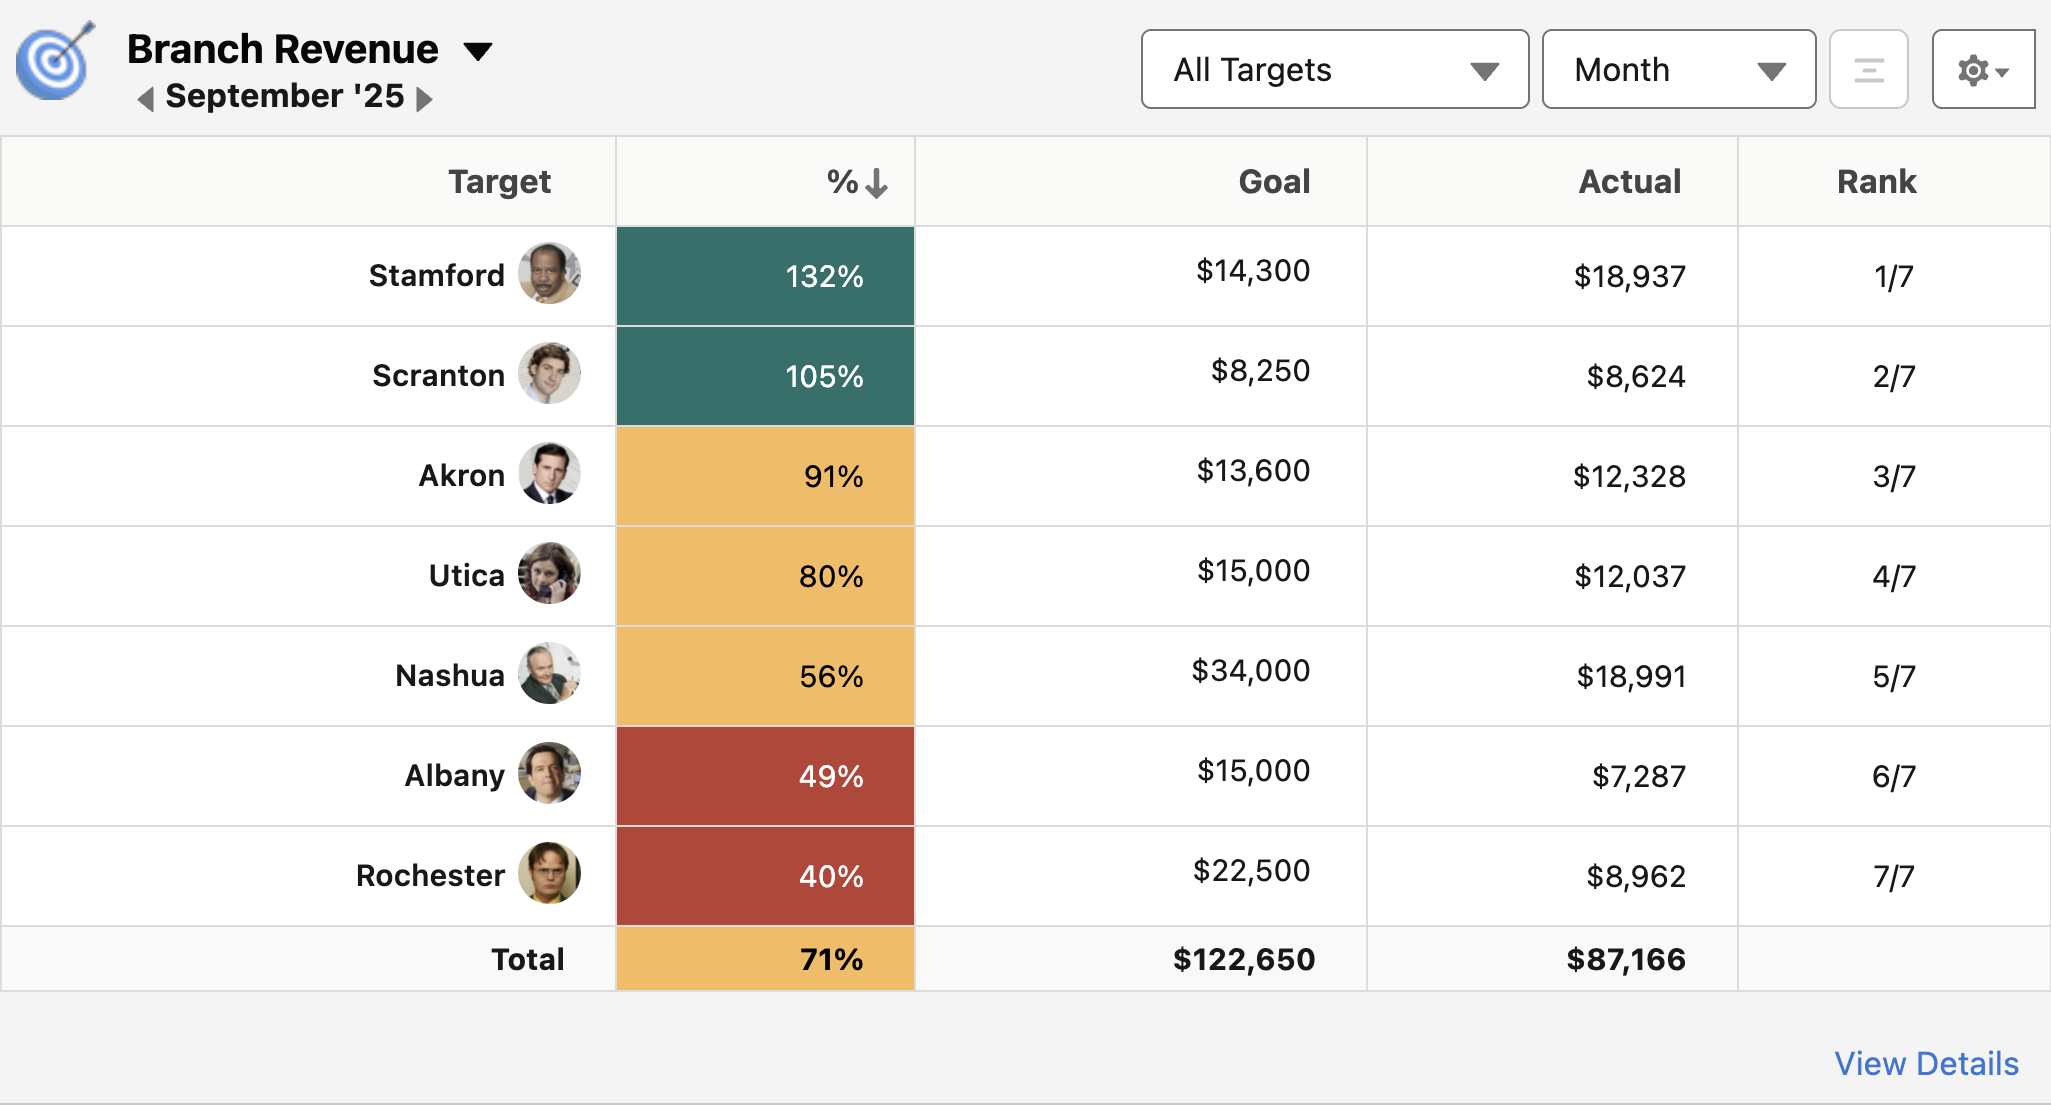Screen dimensions: 2051x1105
Task: Click the green 132% progress cell
Action: coord(765,276)
